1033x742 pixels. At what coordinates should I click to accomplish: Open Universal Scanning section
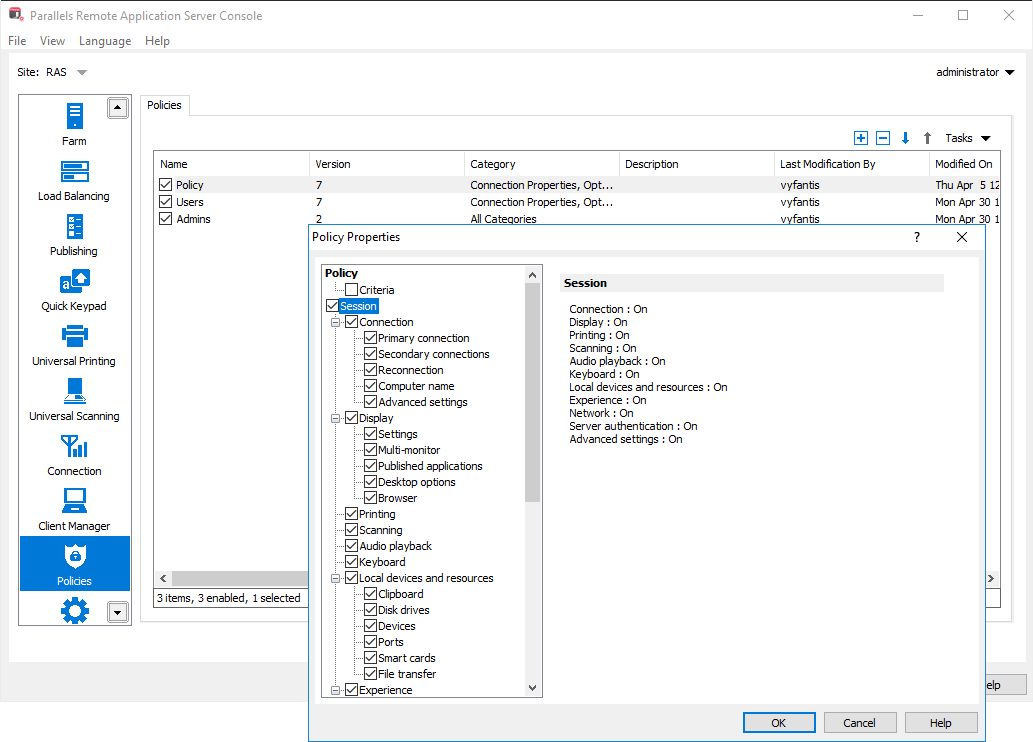[x=74, y=400]
